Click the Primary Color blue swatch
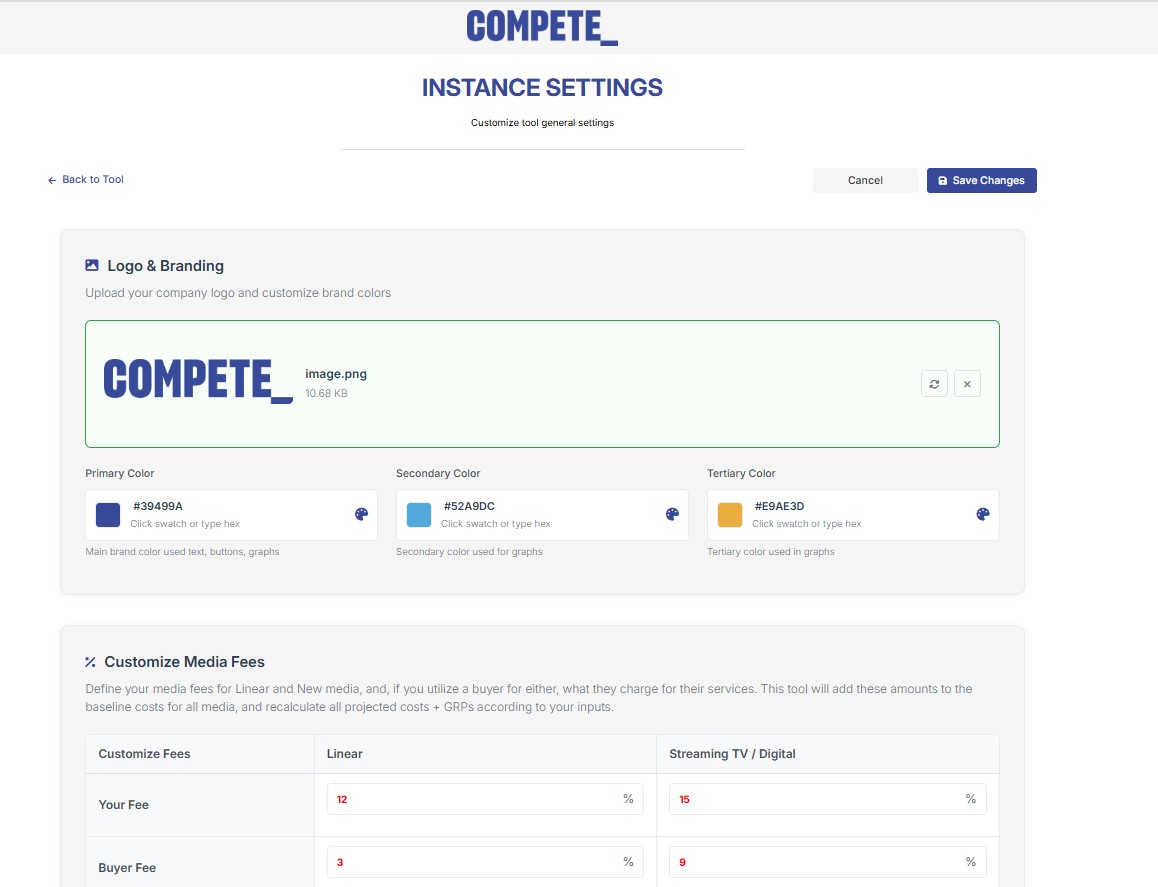1158x887 pixels. [108, 515]
